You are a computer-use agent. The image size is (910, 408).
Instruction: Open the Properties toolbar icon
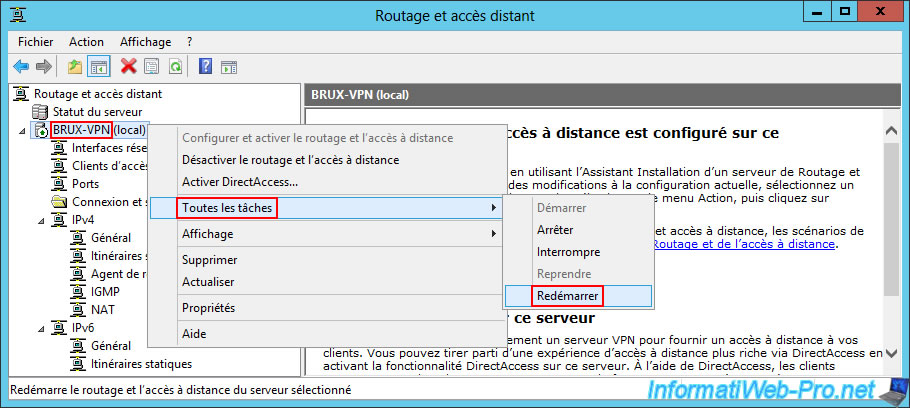click(x=152, y=66)
